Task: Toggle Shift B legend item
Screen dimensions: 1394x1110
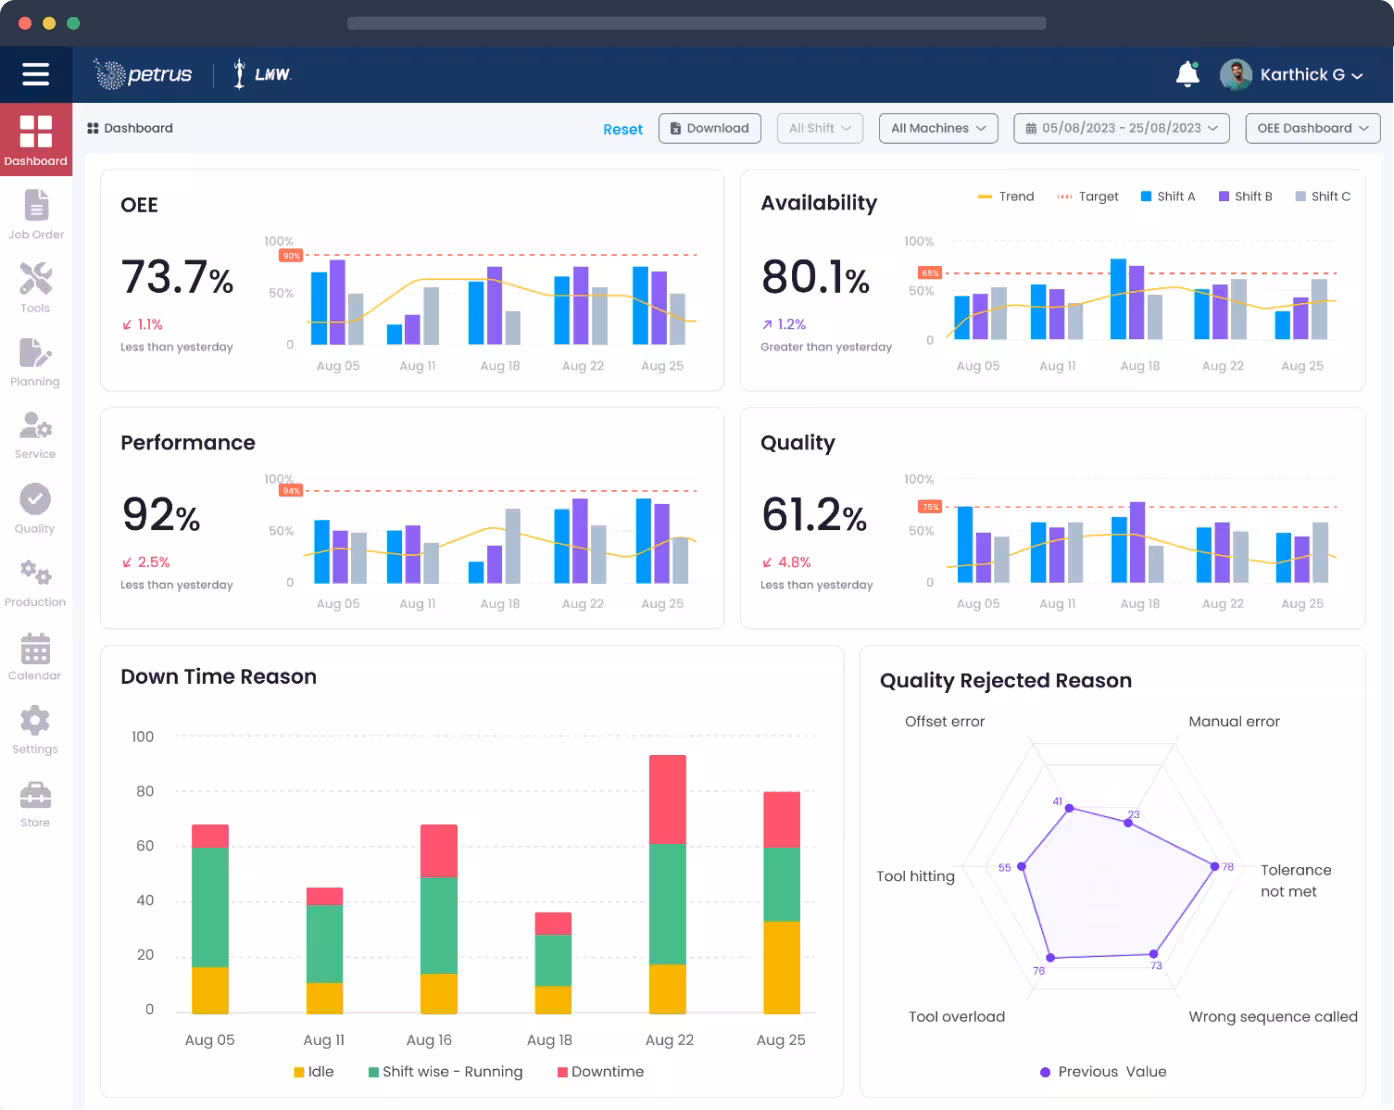Action: [x=1246, y=196]
